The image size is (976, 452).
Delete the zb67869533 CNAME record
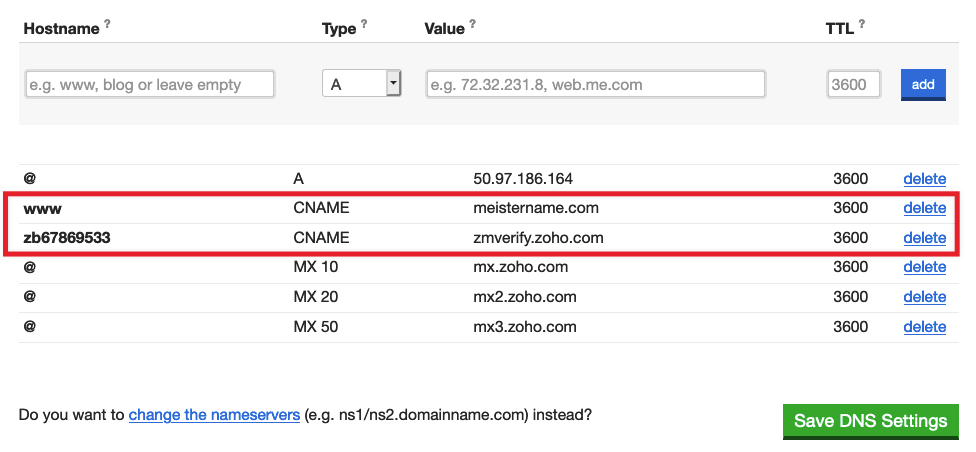pos(924,238)
